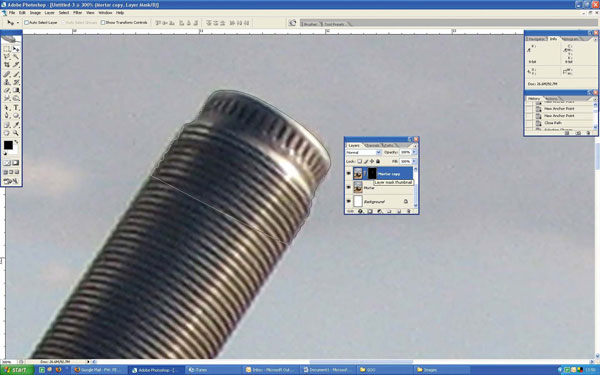Toggle lock all in the Layers panel
600x375 pixels.
pyautogui.click(x=378, y=161)
